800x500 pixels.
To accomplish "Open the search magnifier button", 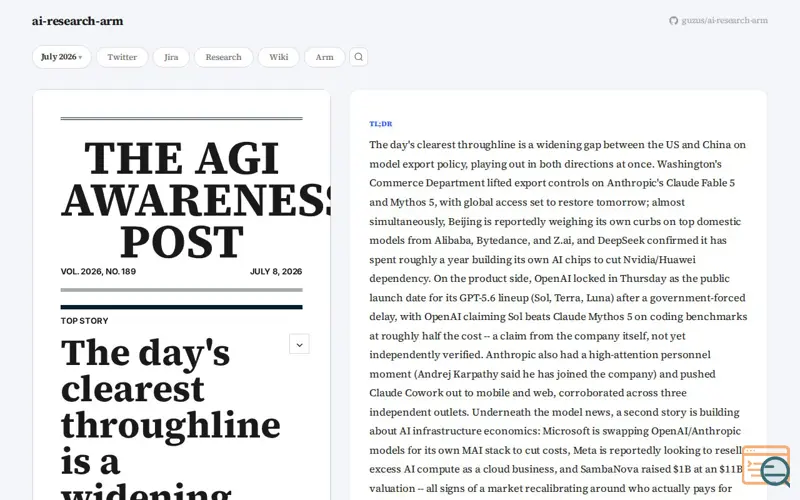I will click(359, 57).
